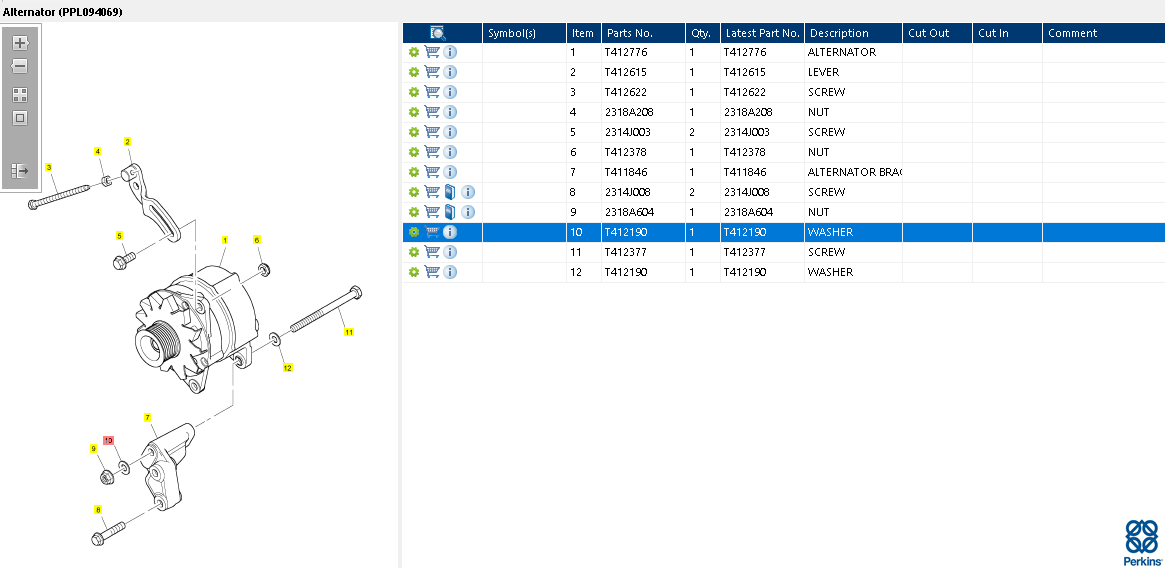The height and width of the screenshot is (568, 1165).
Task: Add ALTERNATOR BRACKET T411846 to the cart
Action: (432, 172)
